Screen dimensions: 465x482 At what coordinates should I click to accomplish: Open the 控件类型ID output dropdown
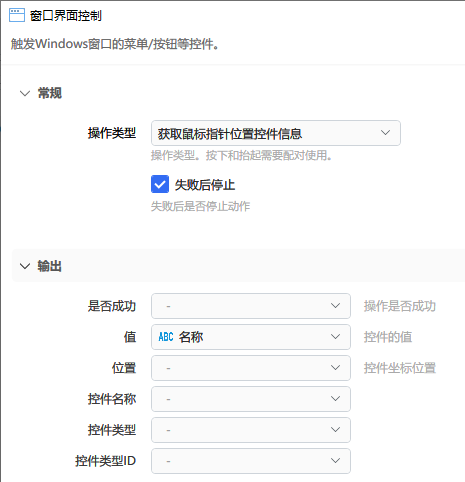(x=251, y=461)
